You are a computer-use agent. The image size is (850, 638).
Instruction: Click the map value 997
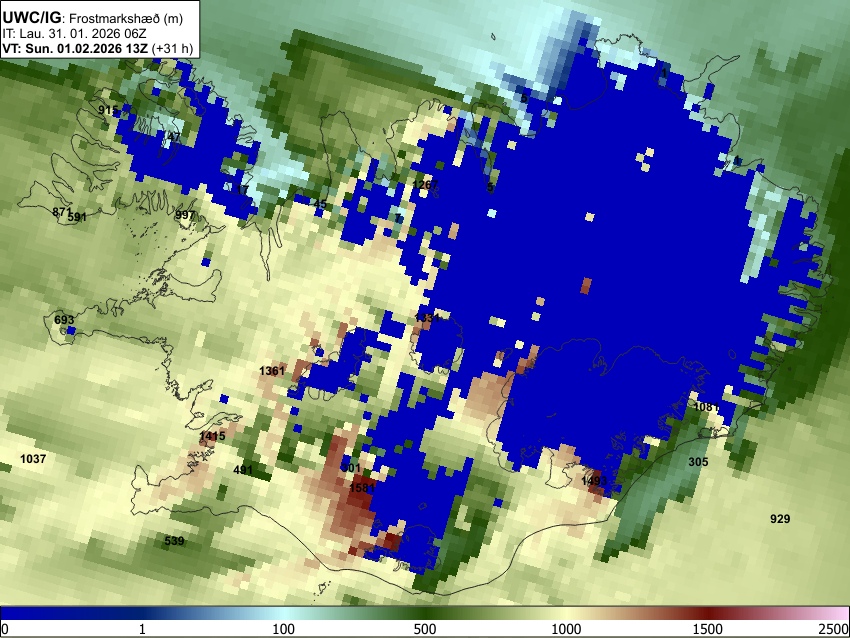(x=185, y=215)
